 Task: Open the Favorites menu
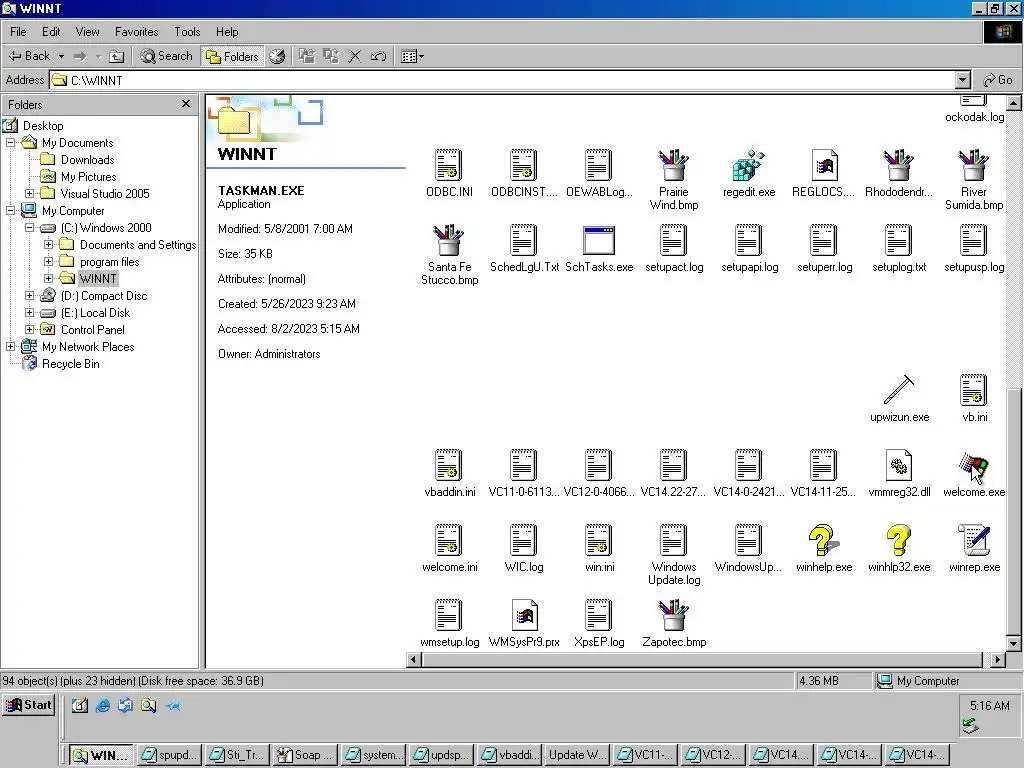[x=136, y=31]
